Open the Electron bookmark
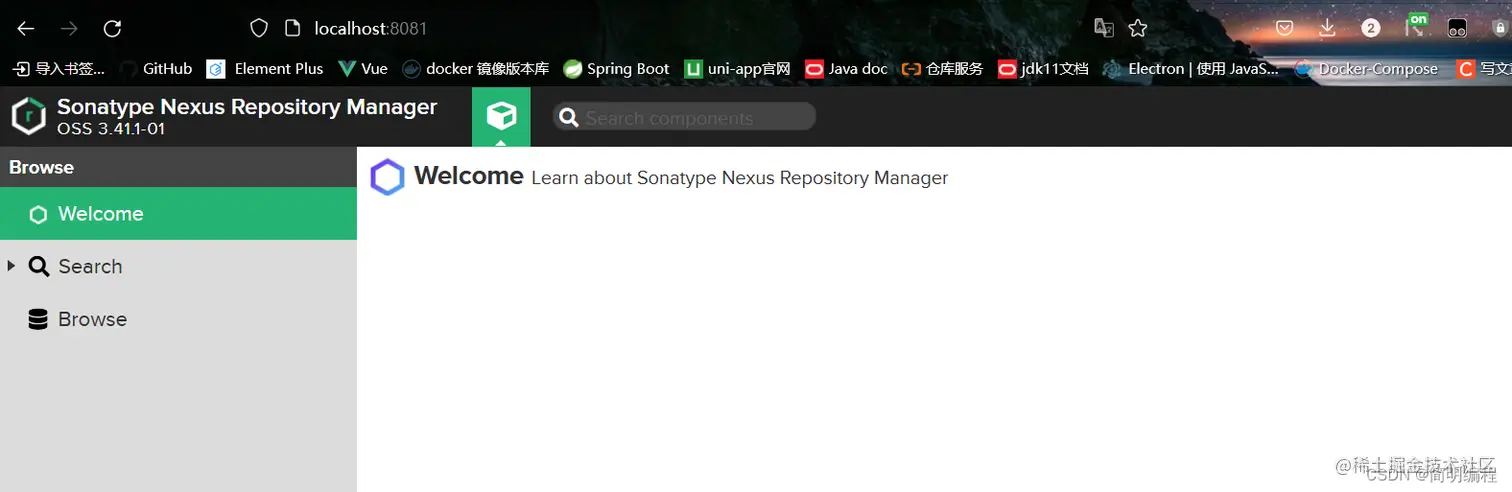The image size is (1512, 492). 1190,69
